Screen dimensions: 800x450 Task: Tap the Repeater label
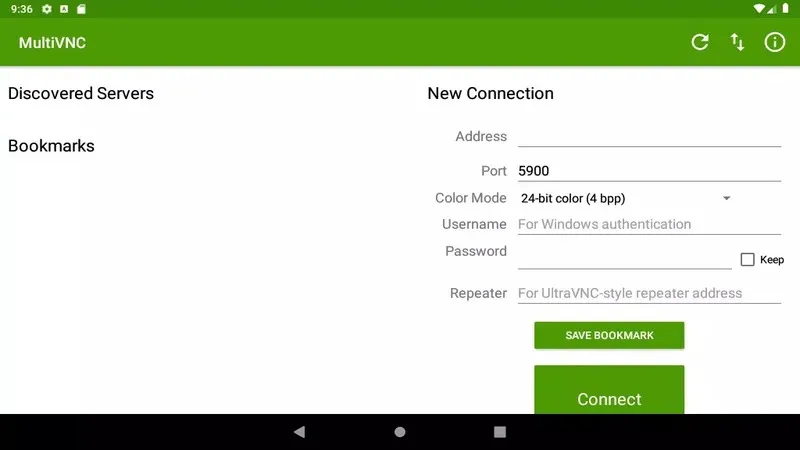(x=478, y=293)
